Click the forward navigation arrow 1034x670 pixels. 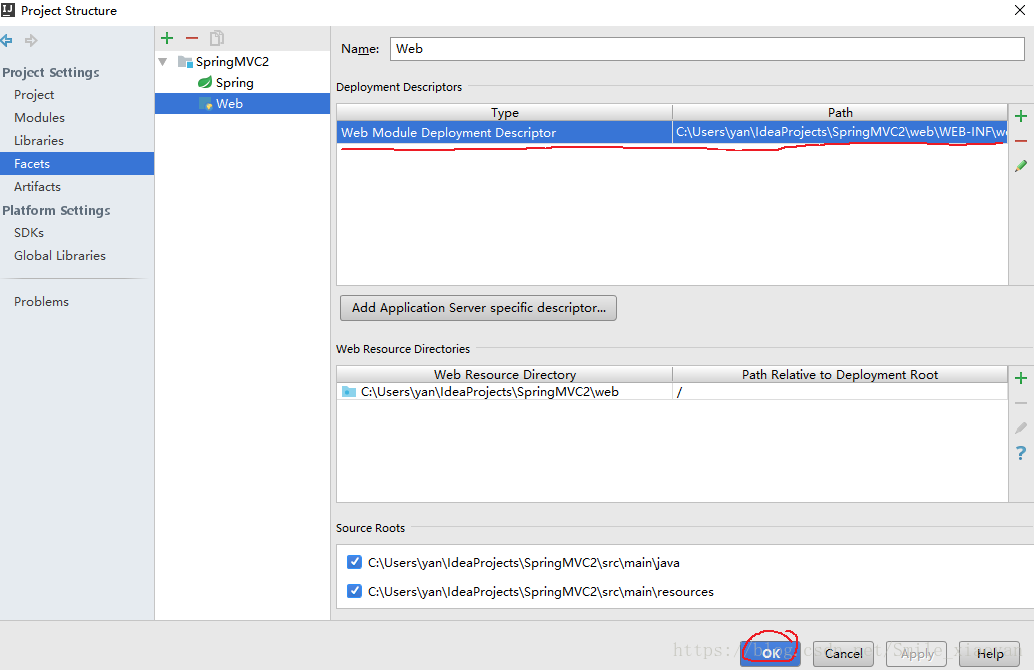(31, 40)
